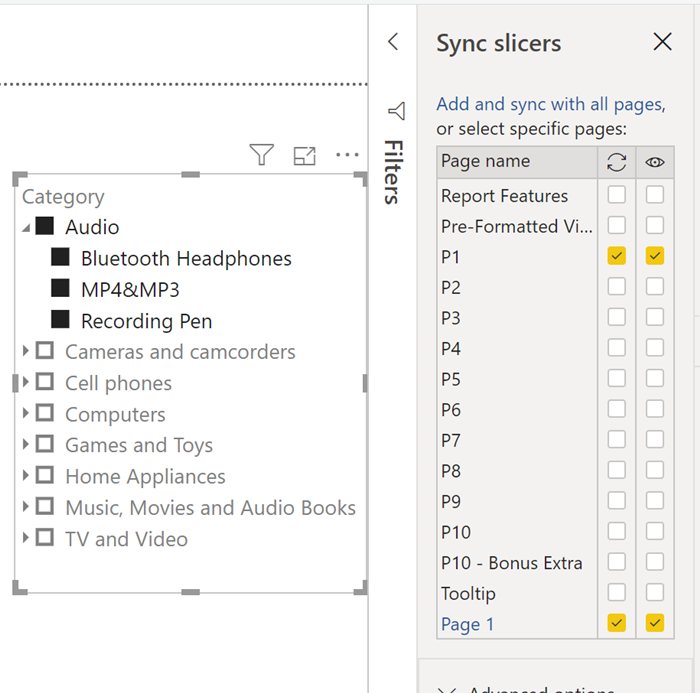
Task: Expand the Computers category node
Action: point(26,414)
